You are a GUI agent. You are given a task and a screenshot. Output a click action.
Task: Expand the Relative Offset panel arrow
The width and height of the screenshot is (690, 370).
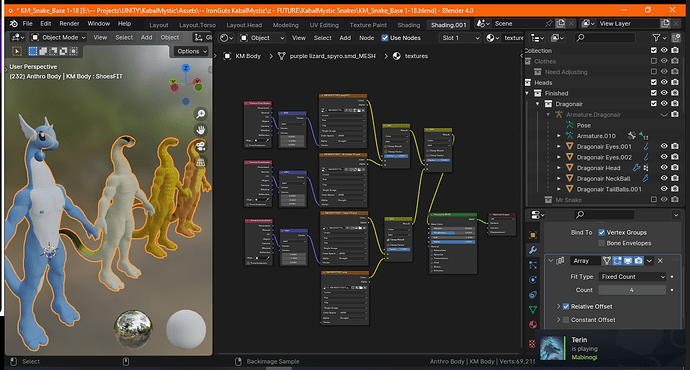click(558, 306)
